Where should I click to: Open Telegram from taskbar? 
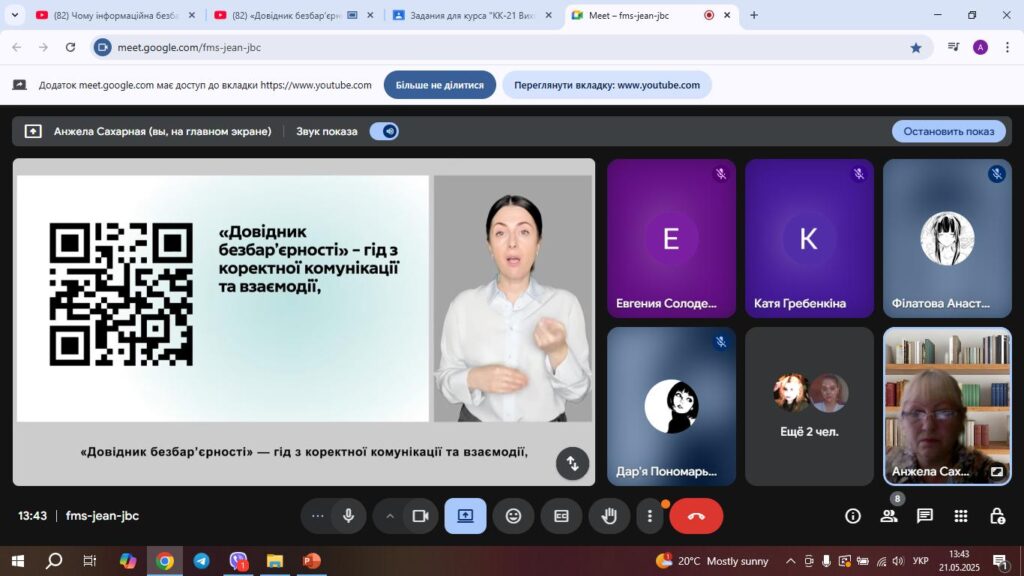pos(201,561)
